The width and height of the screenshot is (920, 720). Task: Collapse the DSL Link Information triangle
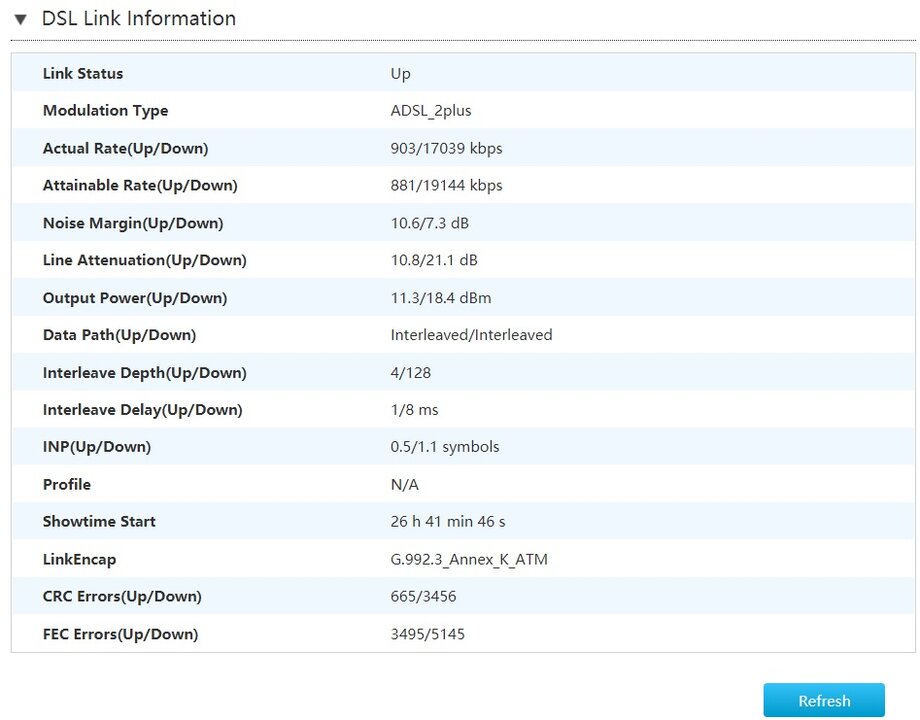click(20, 19)
